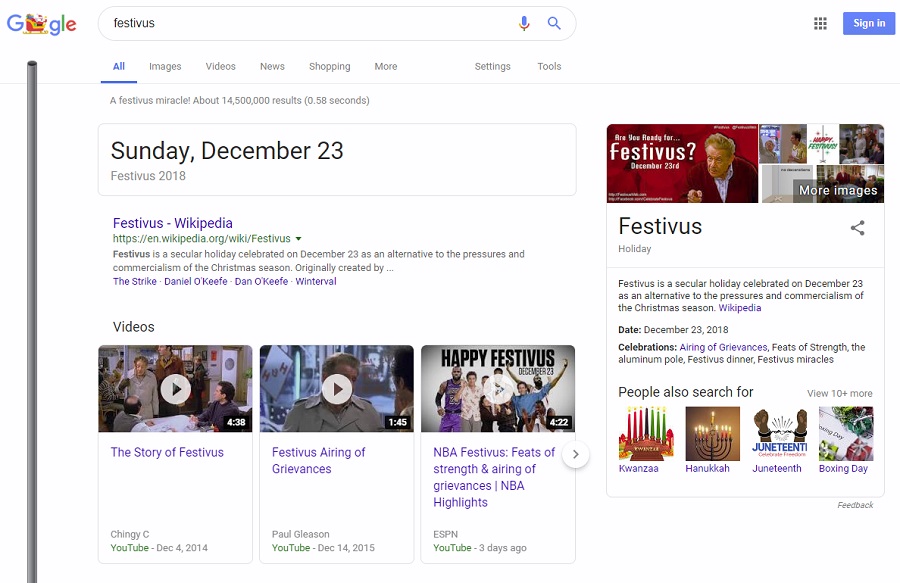Viewport: 900px width, 583px height.
Task: Start voice search with the microphone icon
Action: [524, 23]
